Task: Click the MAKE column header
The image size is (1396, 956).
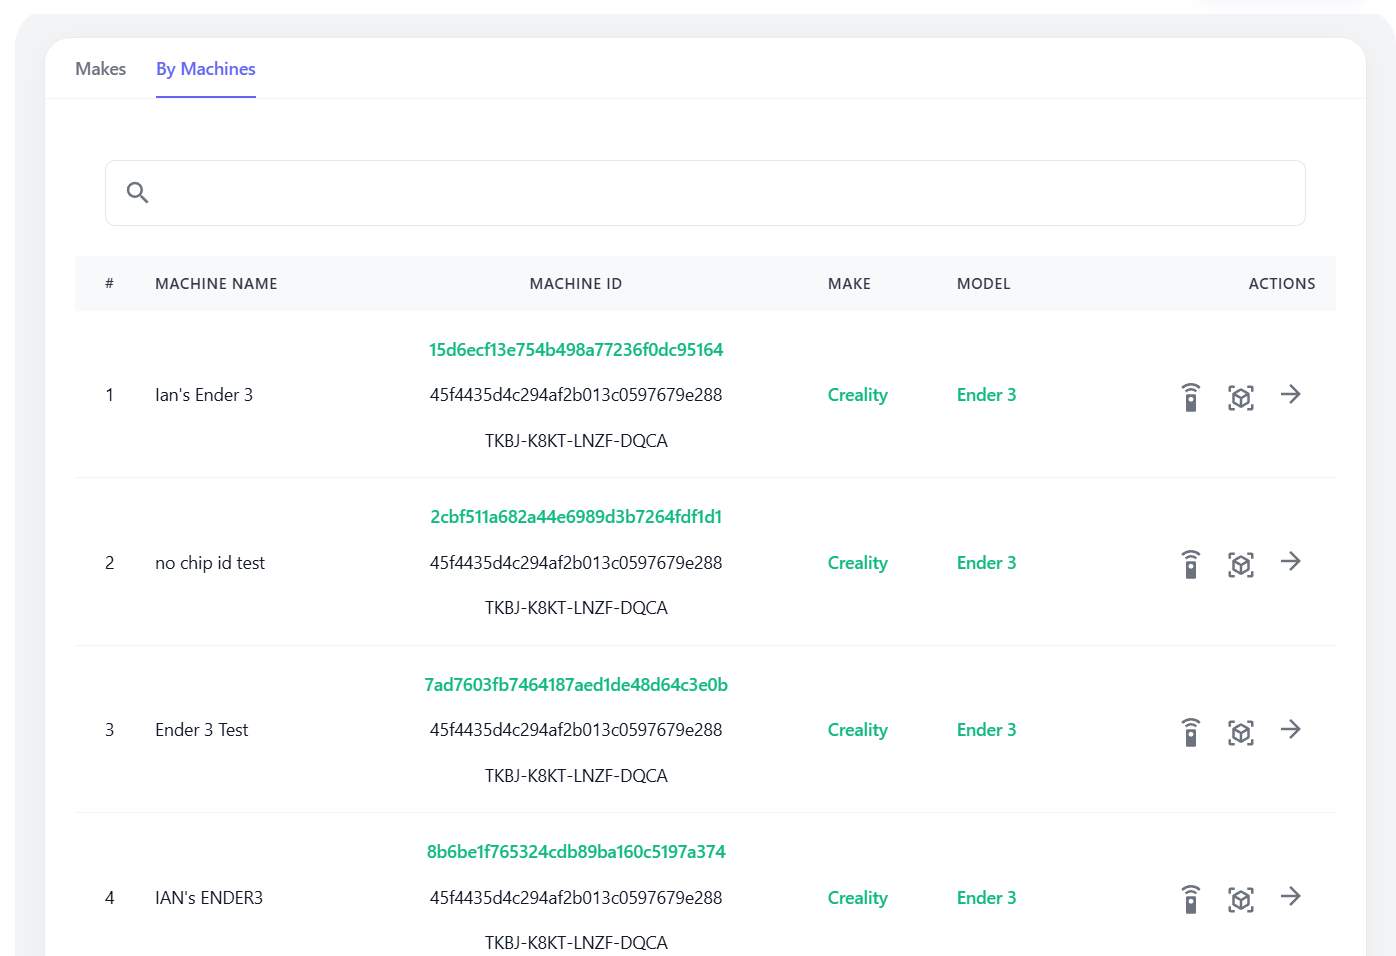Action: point(849,284)
